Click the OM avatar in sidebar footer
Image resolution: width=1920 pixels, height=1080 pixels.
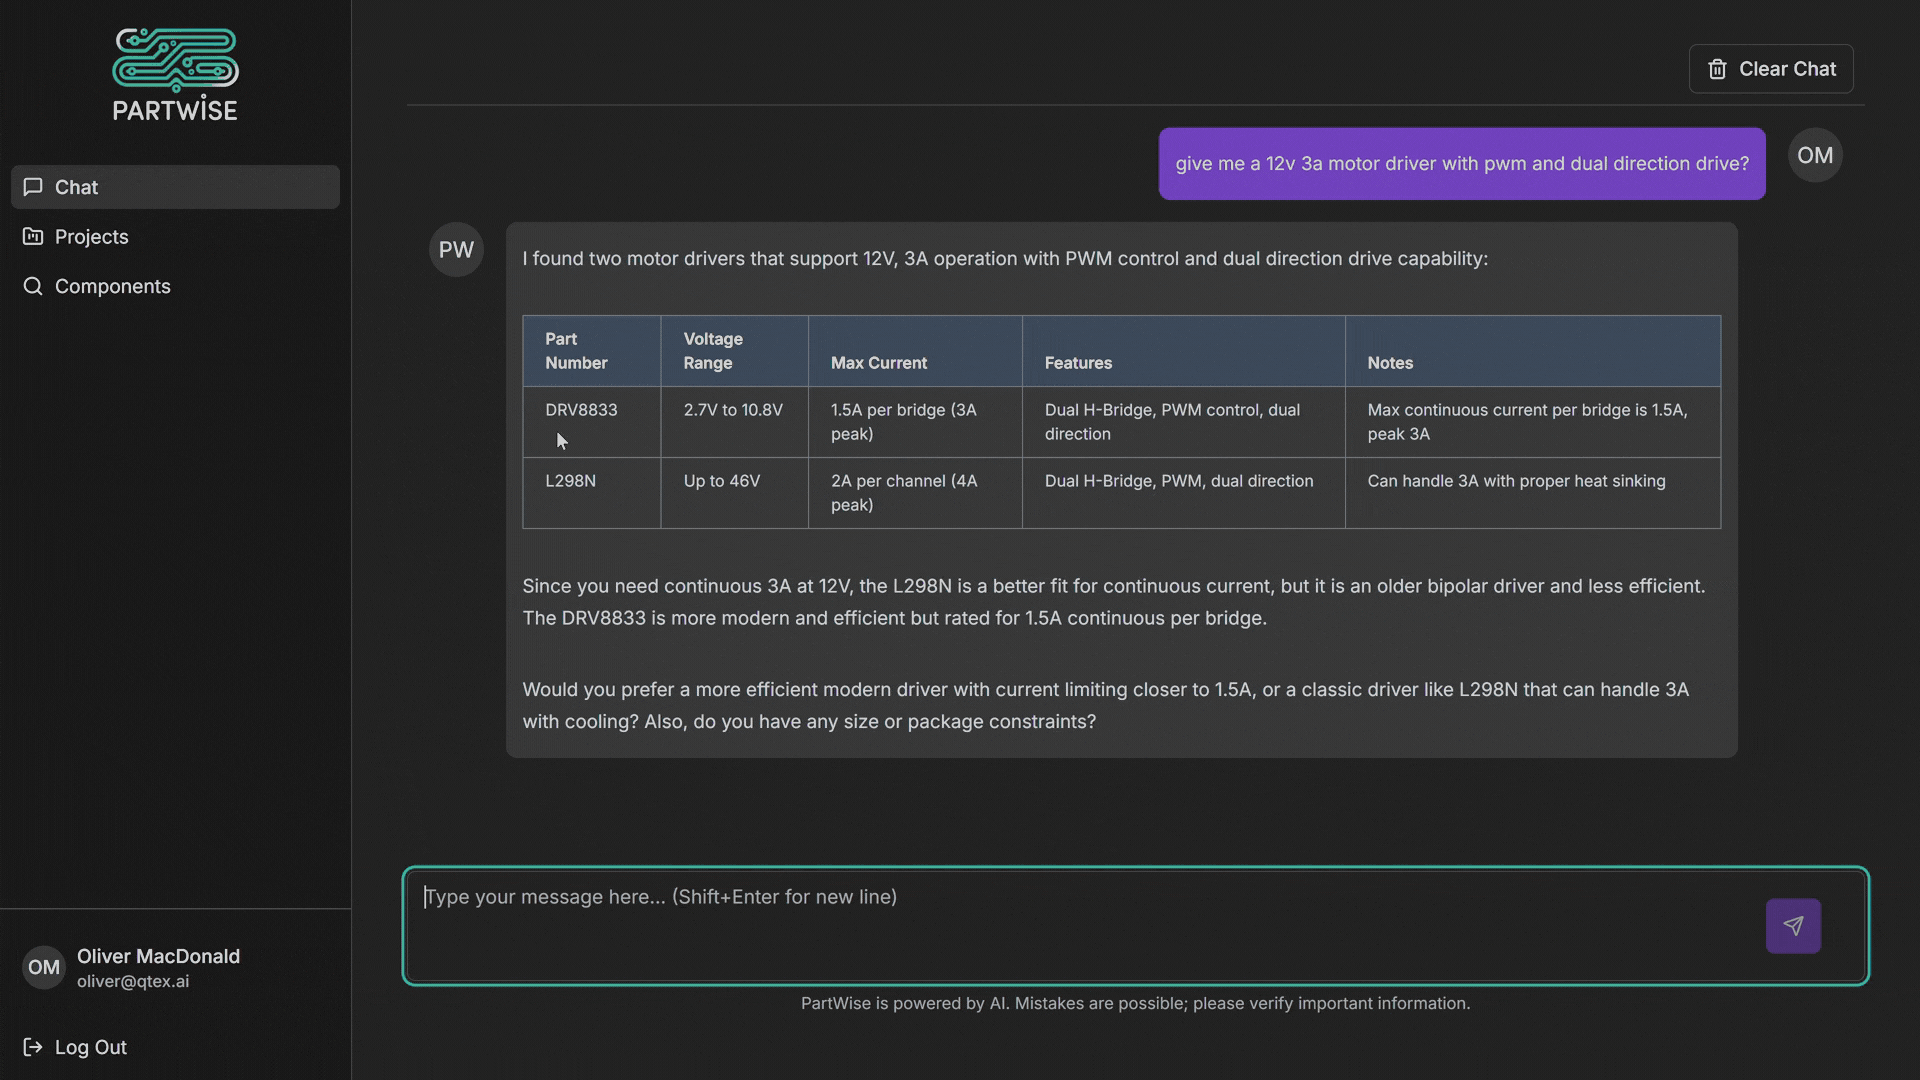43,967
